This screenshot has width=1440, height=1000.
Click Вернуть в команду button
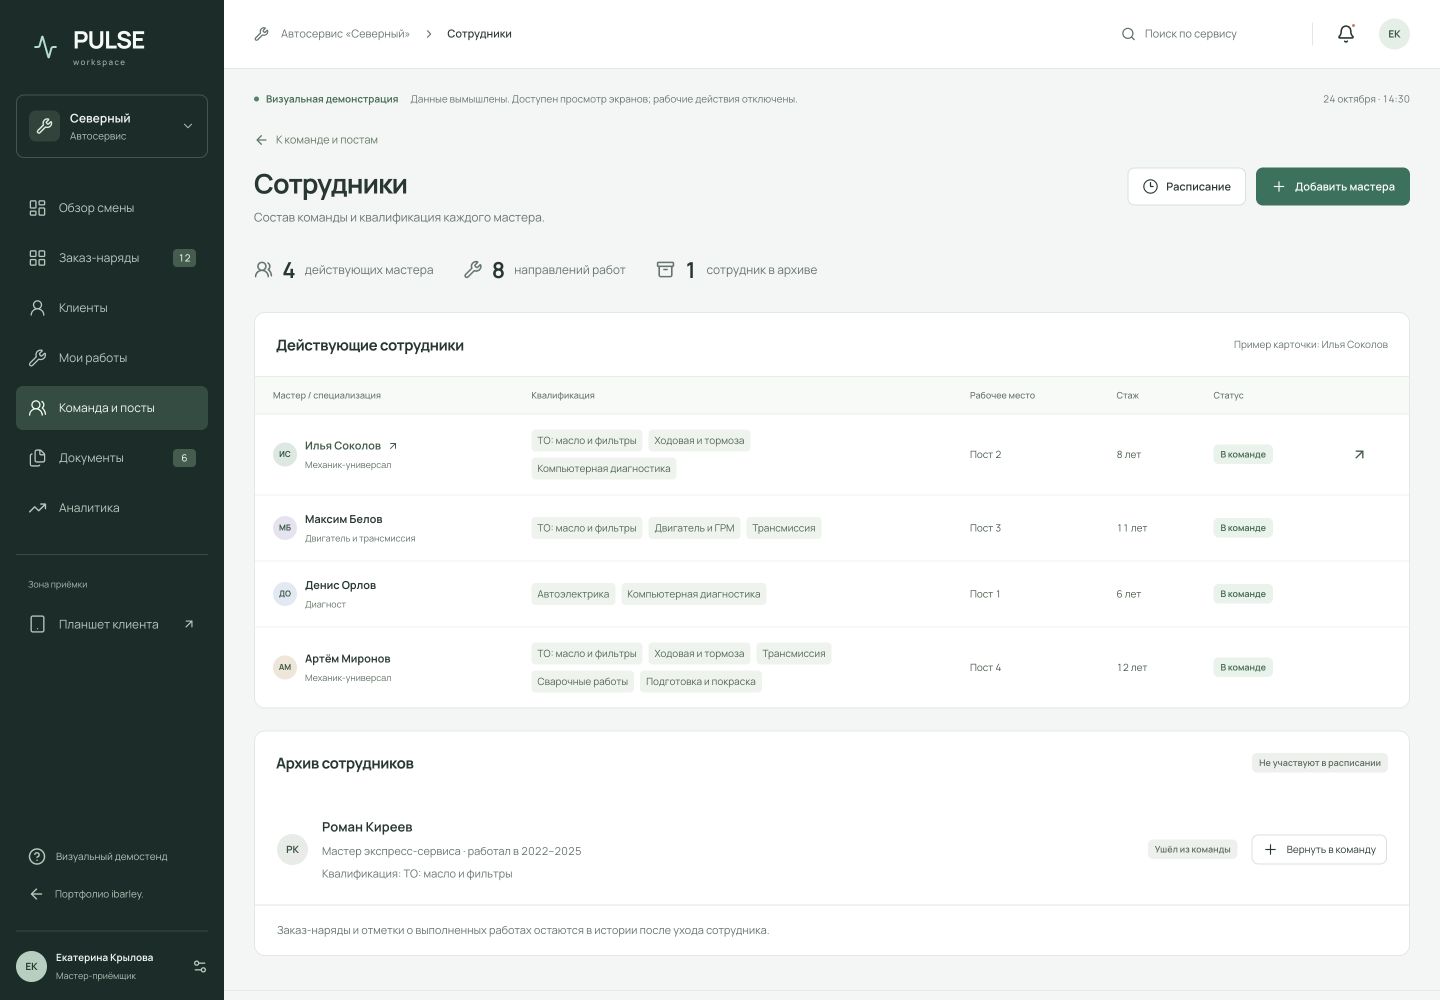point(1319,849)
